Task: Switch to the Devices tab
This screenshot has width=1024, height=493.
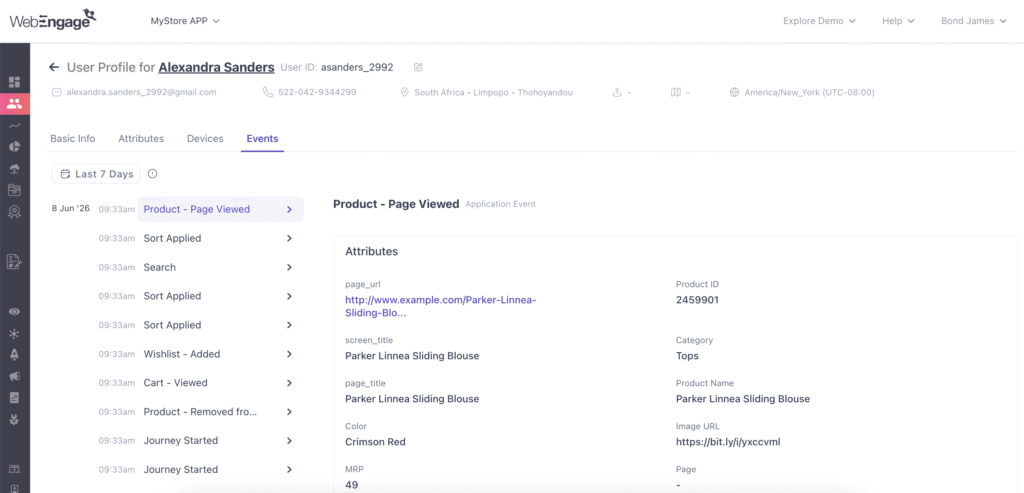Action: (x=205, y=138)
